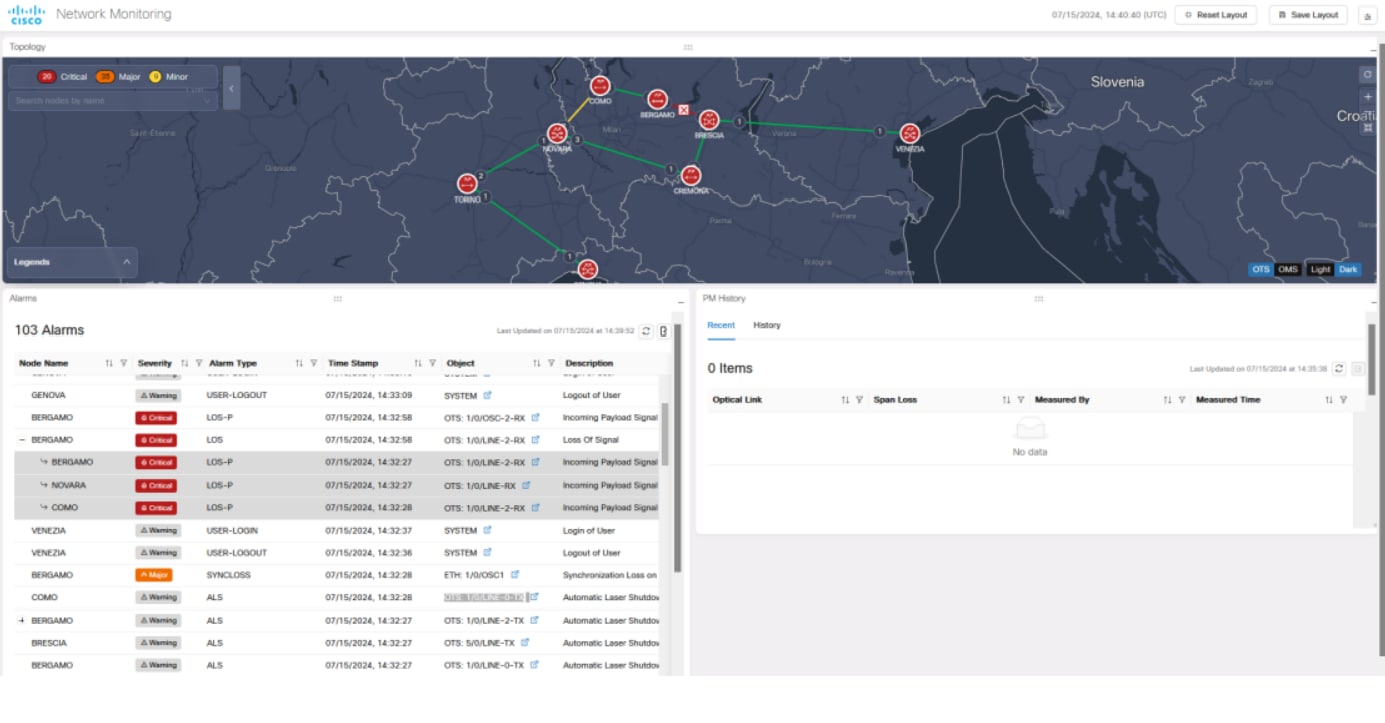The height and width of the screenshot is (723, 1385).
Task: Sort alarms by Alarm Type
Action: point(299,363)
